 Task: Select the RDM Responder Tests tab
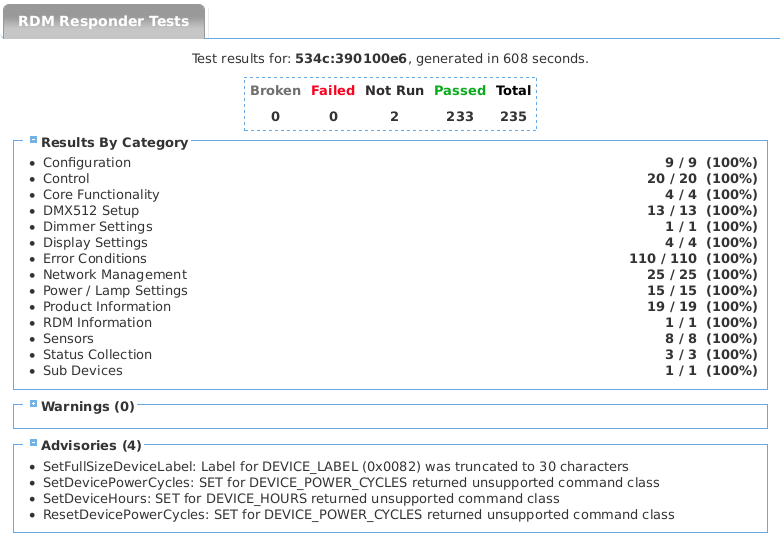click(103, 21)
